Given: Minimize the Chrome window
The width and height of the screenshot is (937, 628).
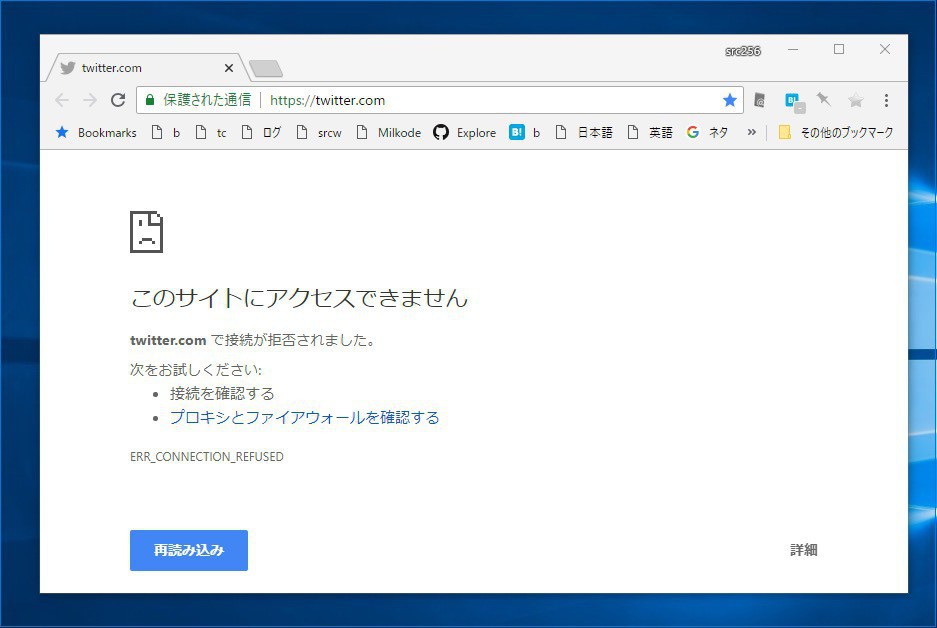Looking at the screenshot, I should (x=793, y=49).
